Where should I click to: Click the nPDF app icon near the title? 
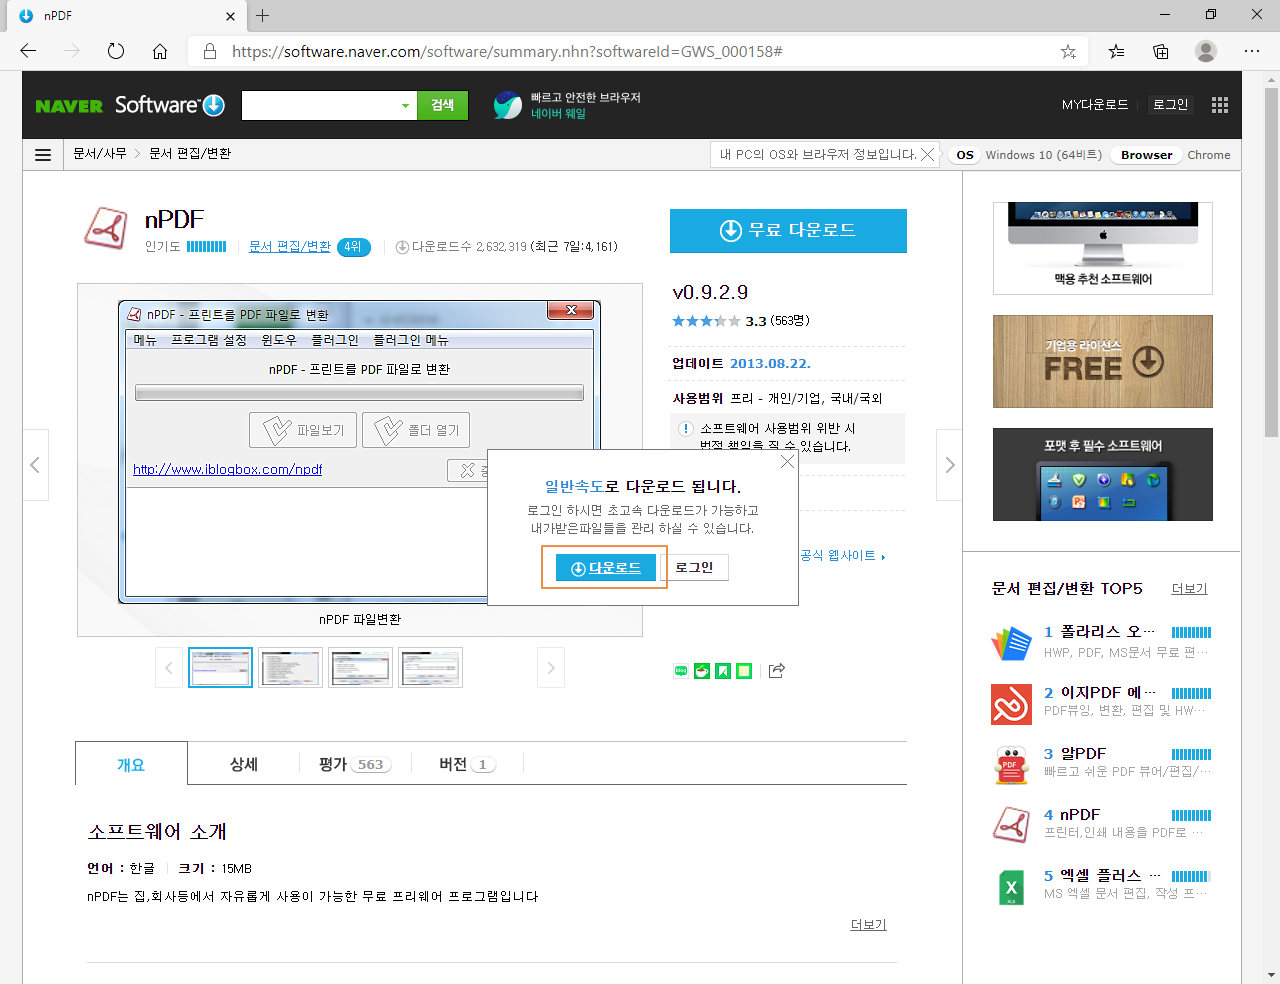pyautogui.click(x=106, y=228)
